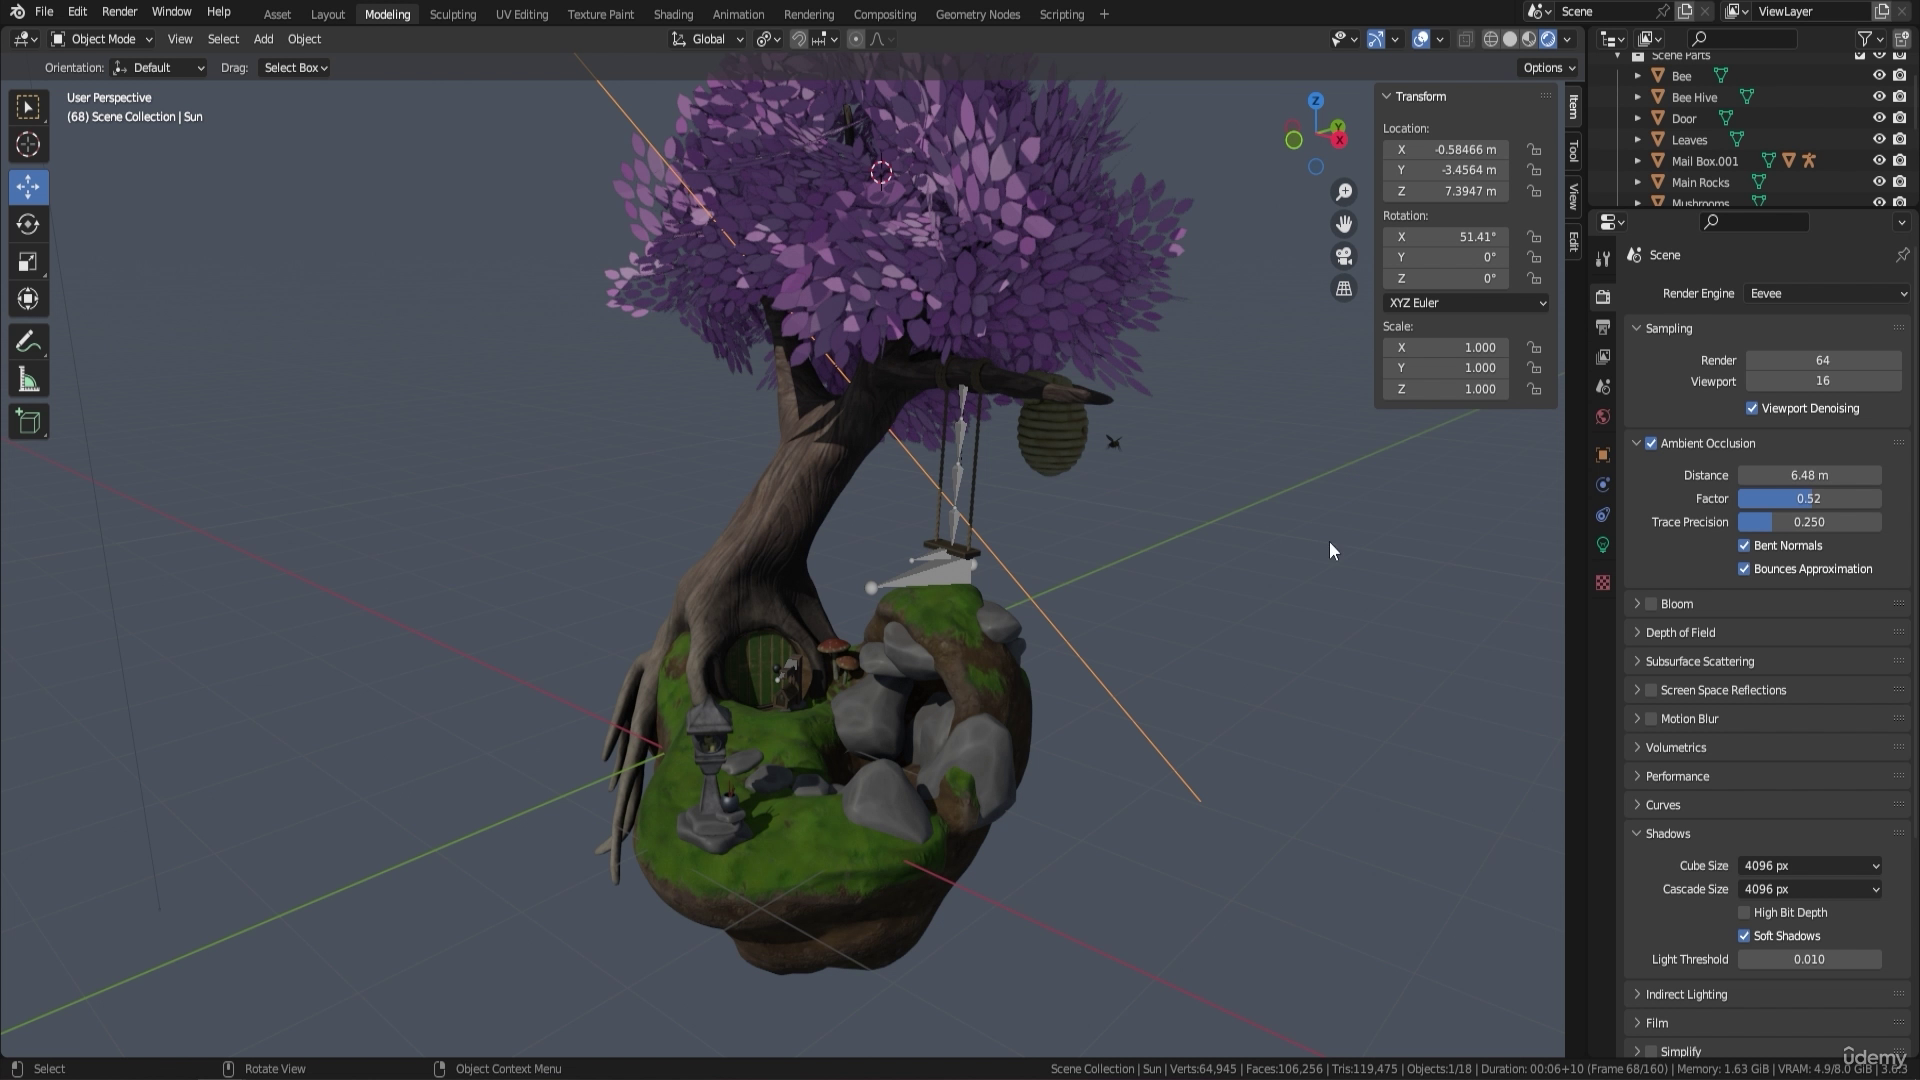Screen dimensions: 1920x1080
Task: Select the Add Cube tool
Action: (28, 422)
